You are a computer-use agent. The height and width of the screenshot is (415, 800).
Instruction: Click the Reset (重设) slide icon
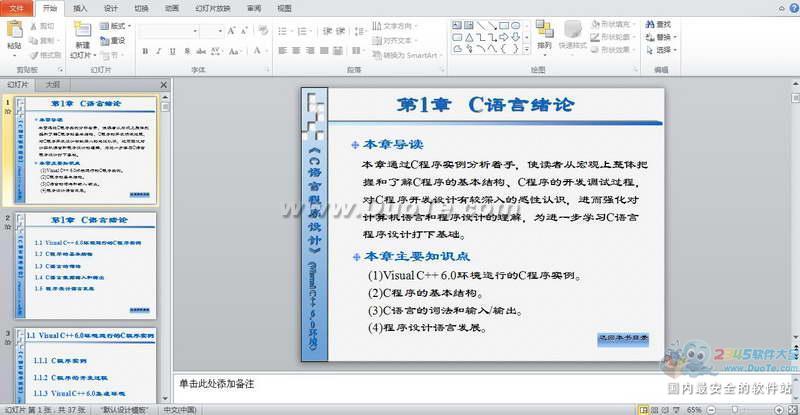[105, 40]
